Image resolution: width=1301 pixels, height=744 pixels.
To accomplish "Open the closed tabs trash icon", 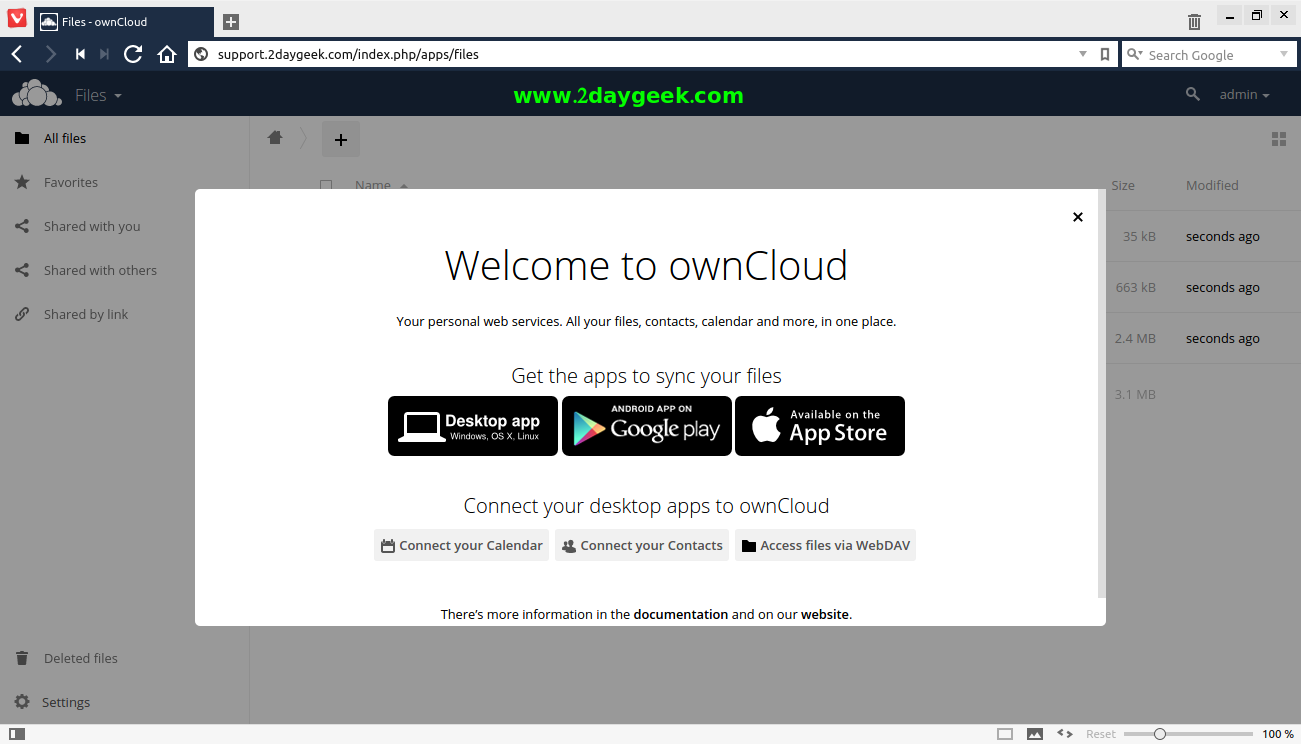I will [1194, 21].
